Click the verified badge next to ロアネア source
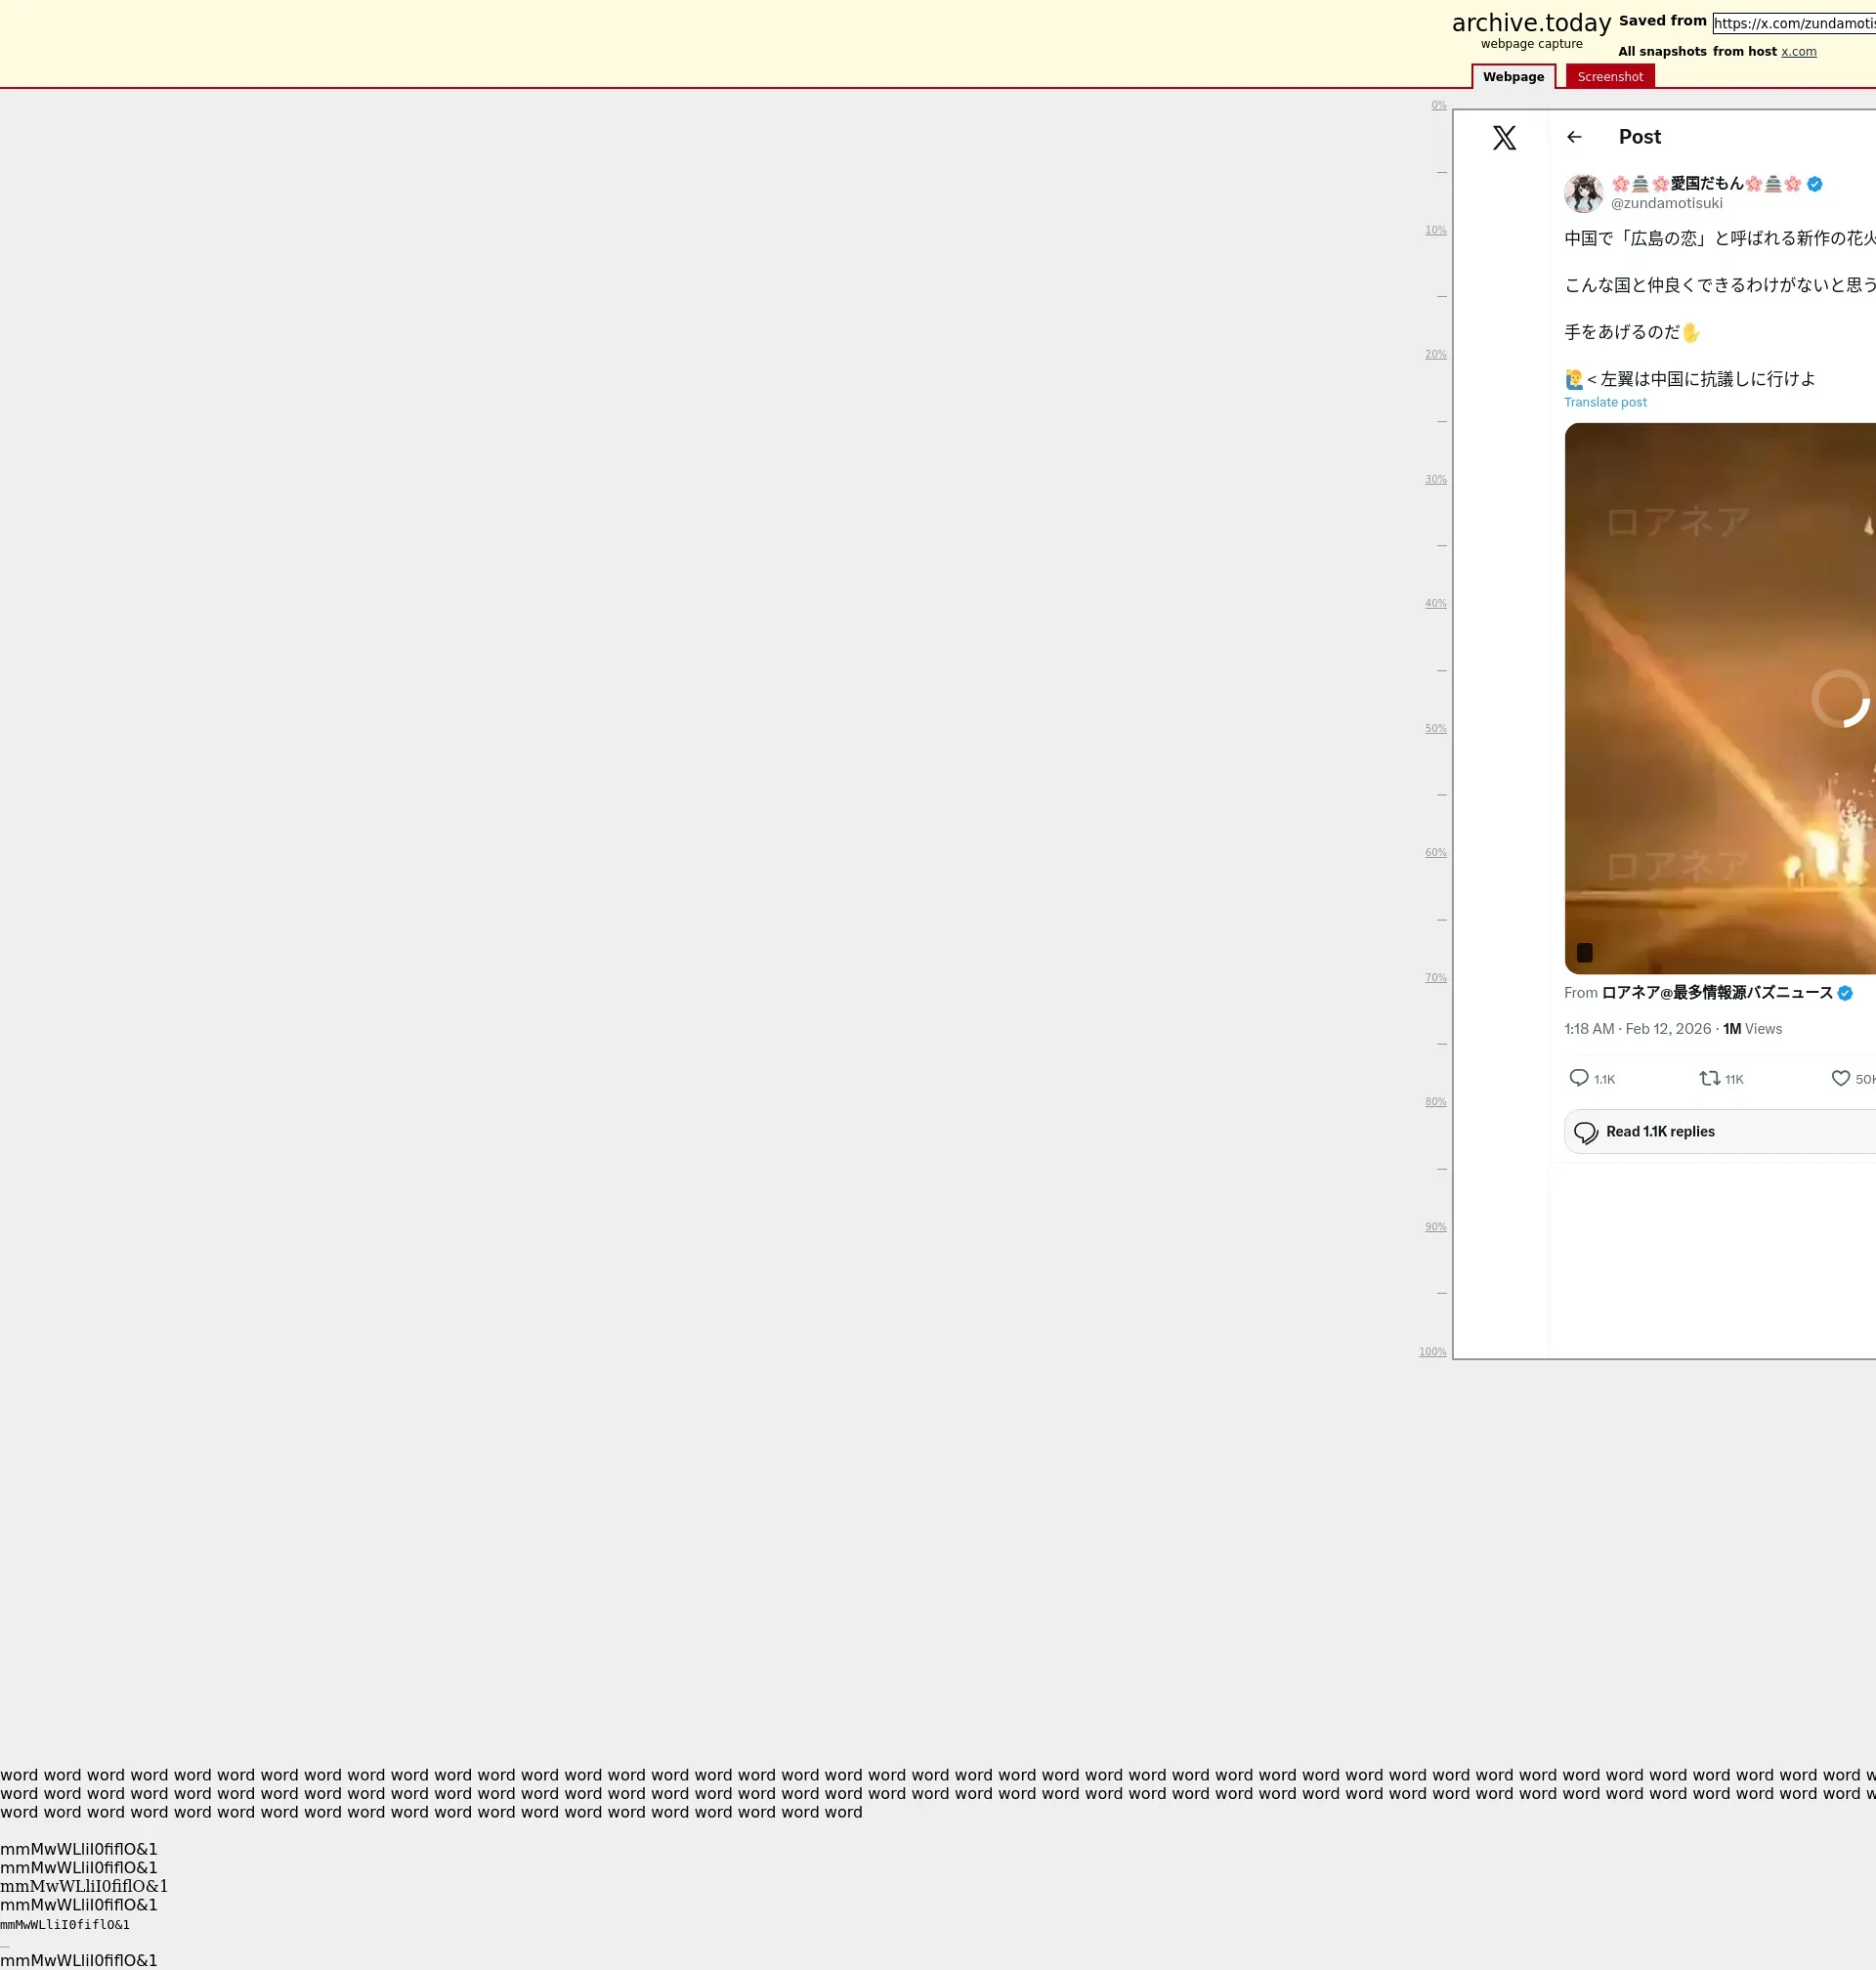The image size is (1876, 1970). click(x=1845, y=992)
